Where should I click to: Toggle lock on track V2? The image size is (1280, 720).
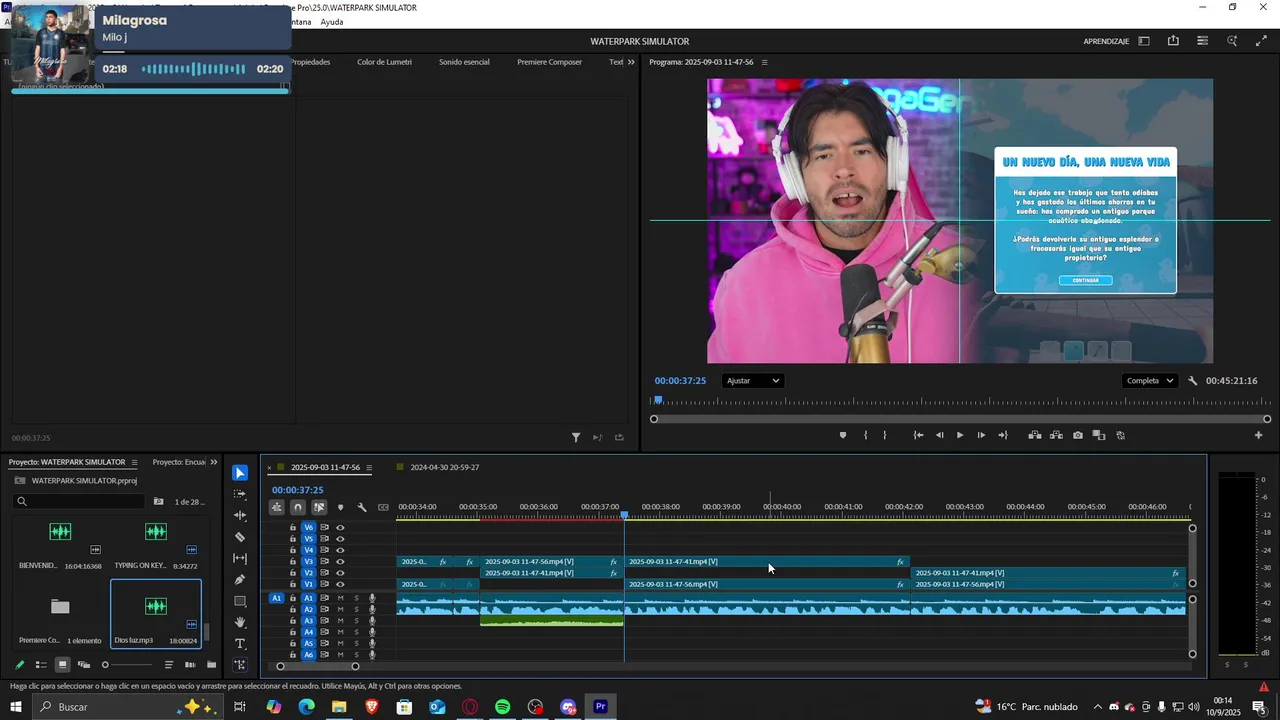[293, 573]
